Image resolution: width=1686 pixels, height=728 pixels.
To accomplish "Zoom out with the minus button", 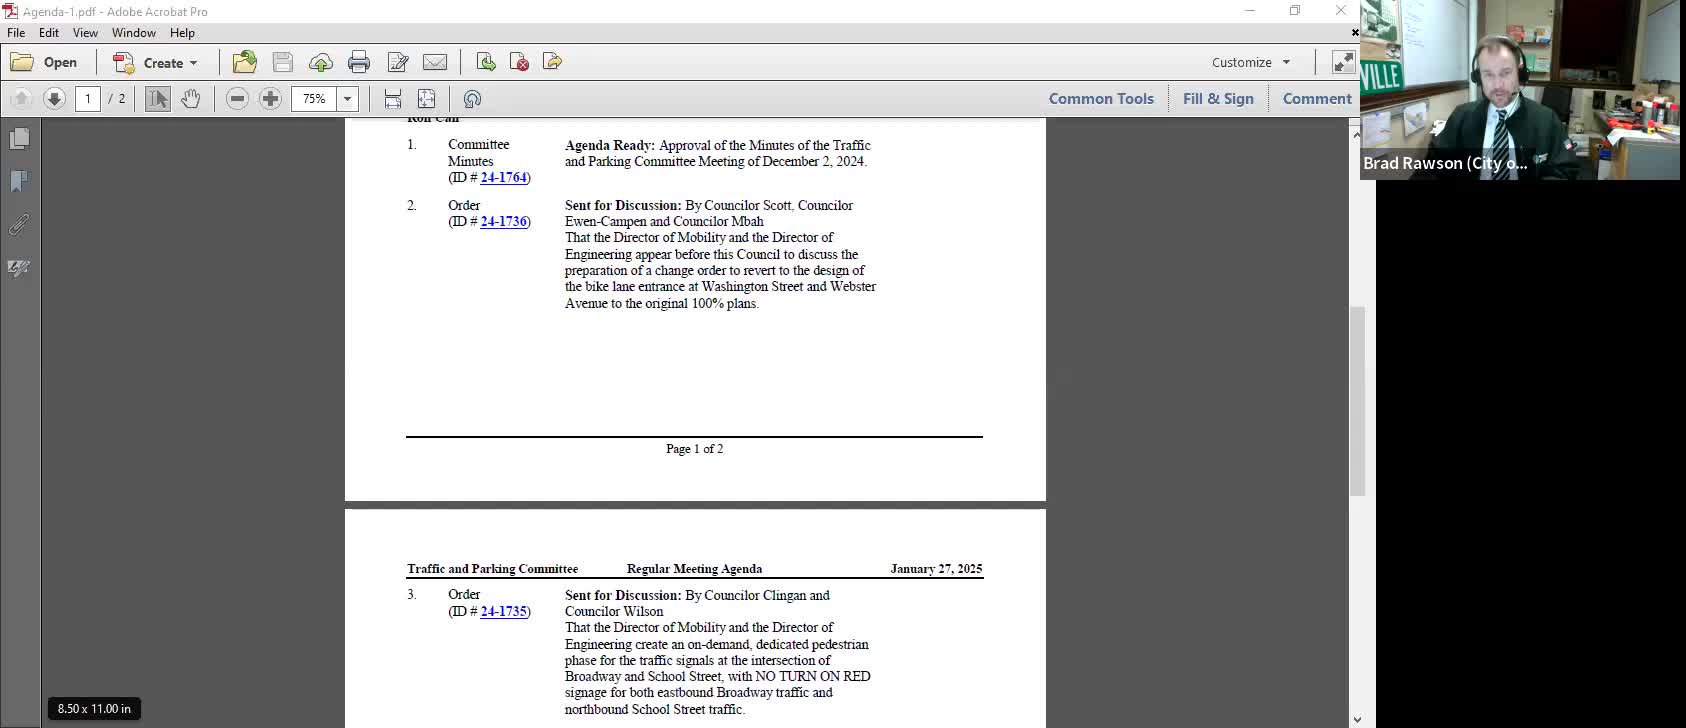I will tap(237, 98).
